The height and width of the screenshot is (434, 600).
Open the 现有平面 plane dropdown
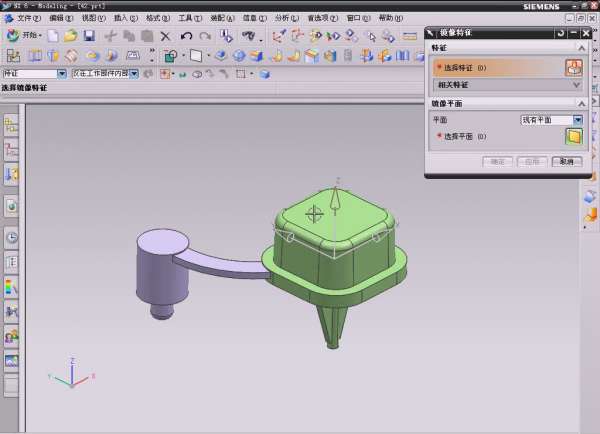[x=577, y=120]
